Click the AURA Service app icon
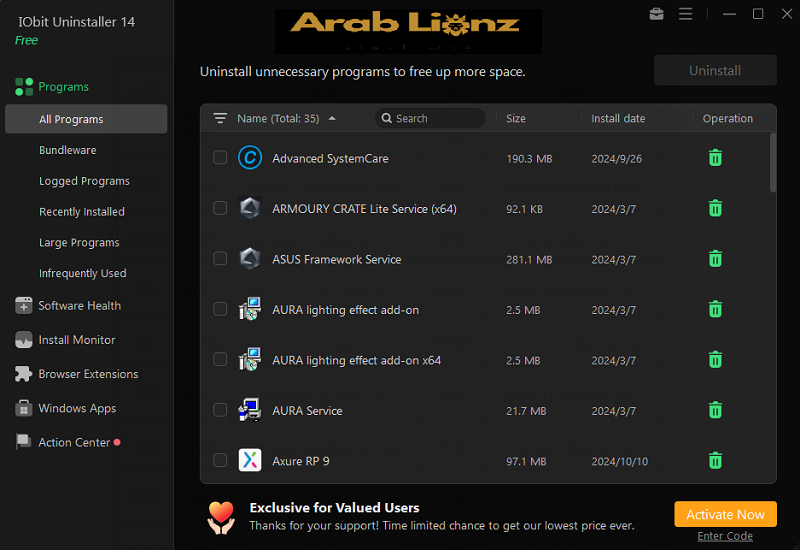800x550 pixels. 250,410
